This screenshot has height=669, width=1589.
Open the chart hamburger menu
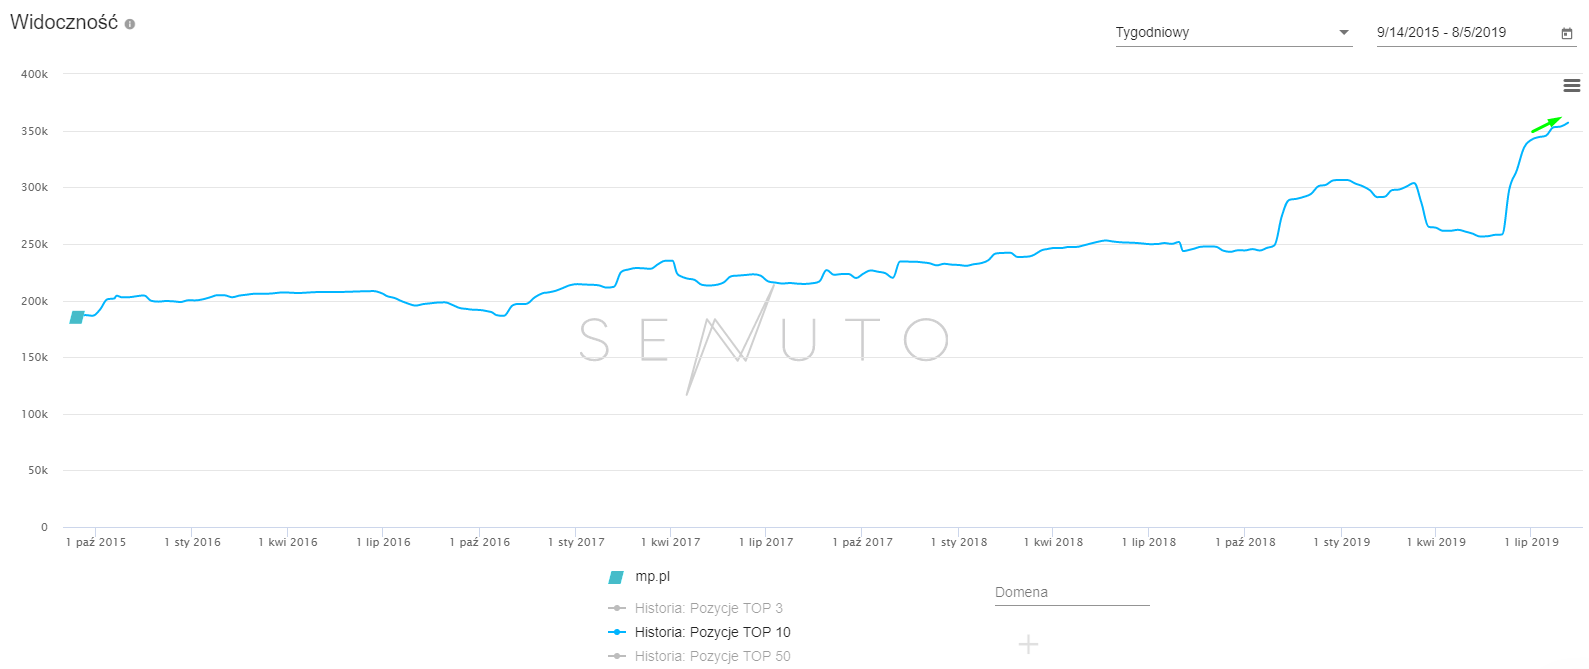[1572, 86]
